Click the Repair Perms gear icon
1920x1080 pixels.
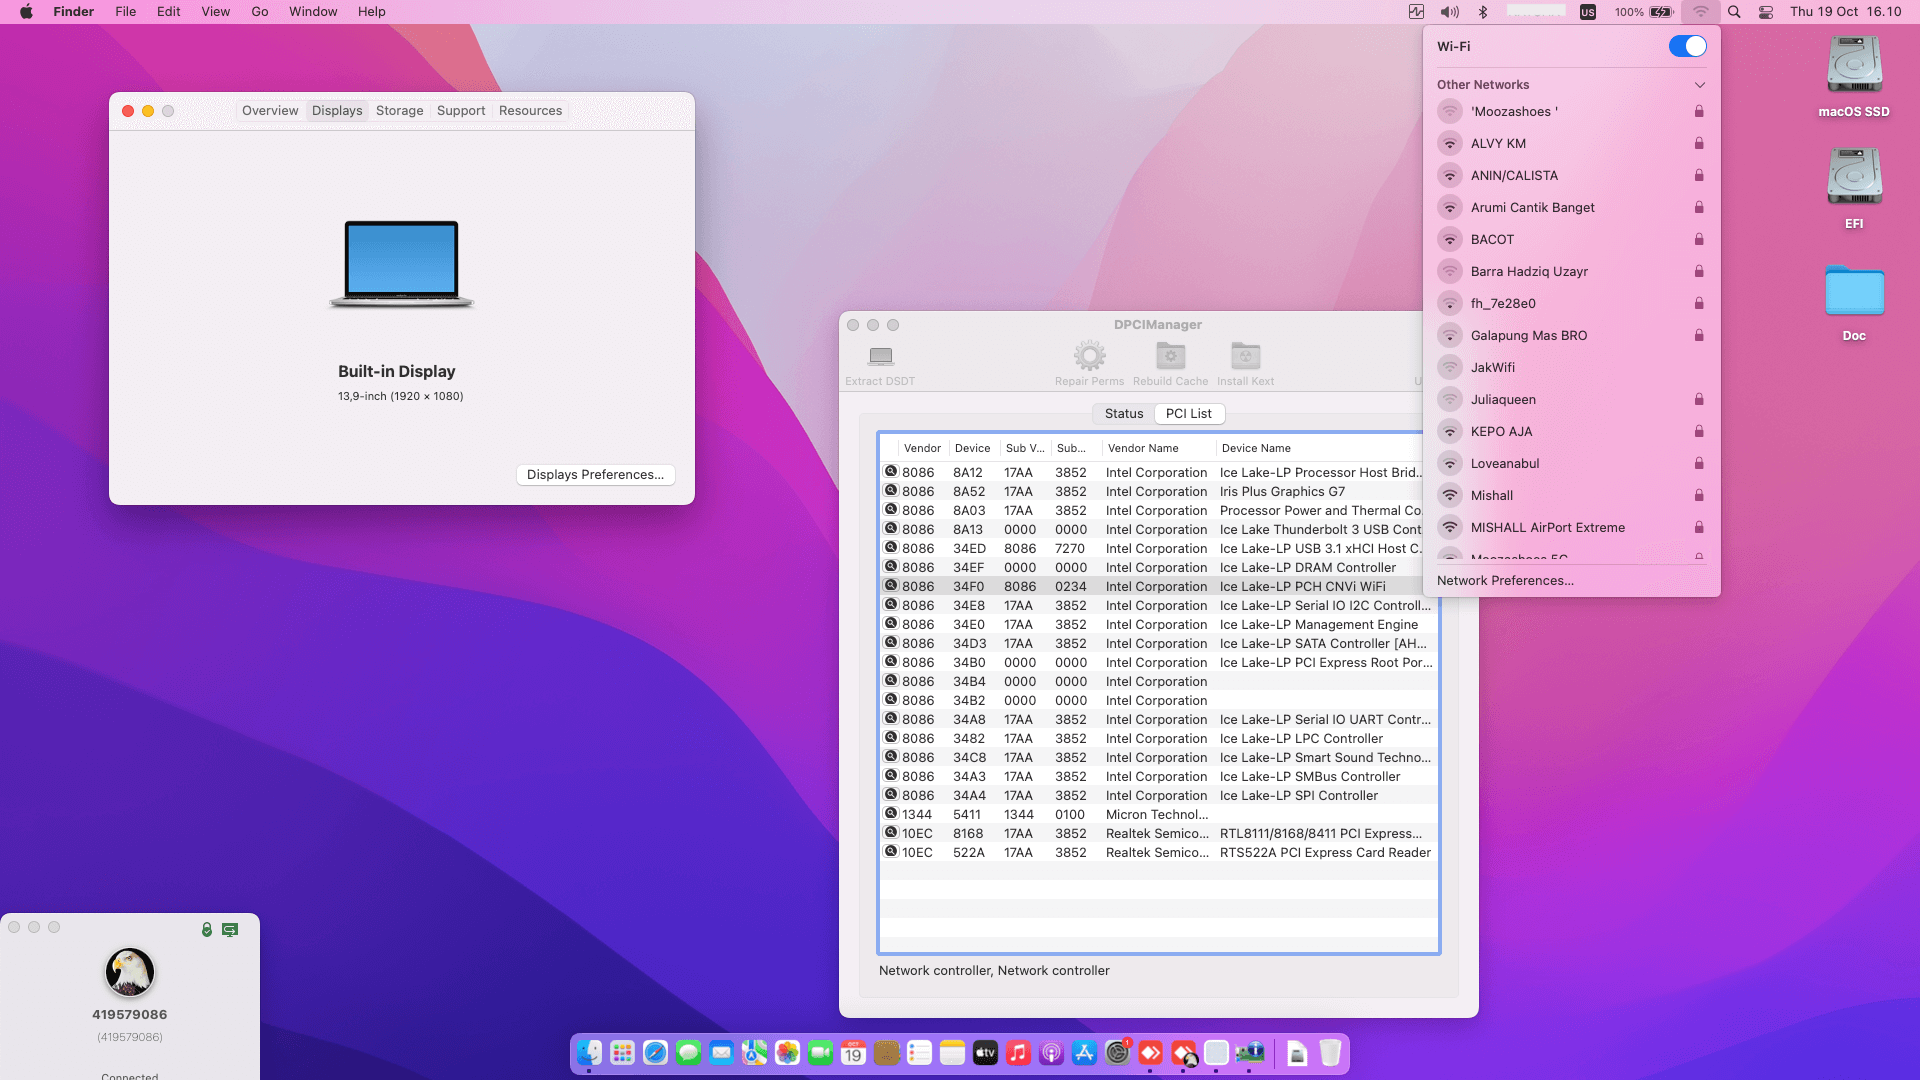(x=1089, y=356)
